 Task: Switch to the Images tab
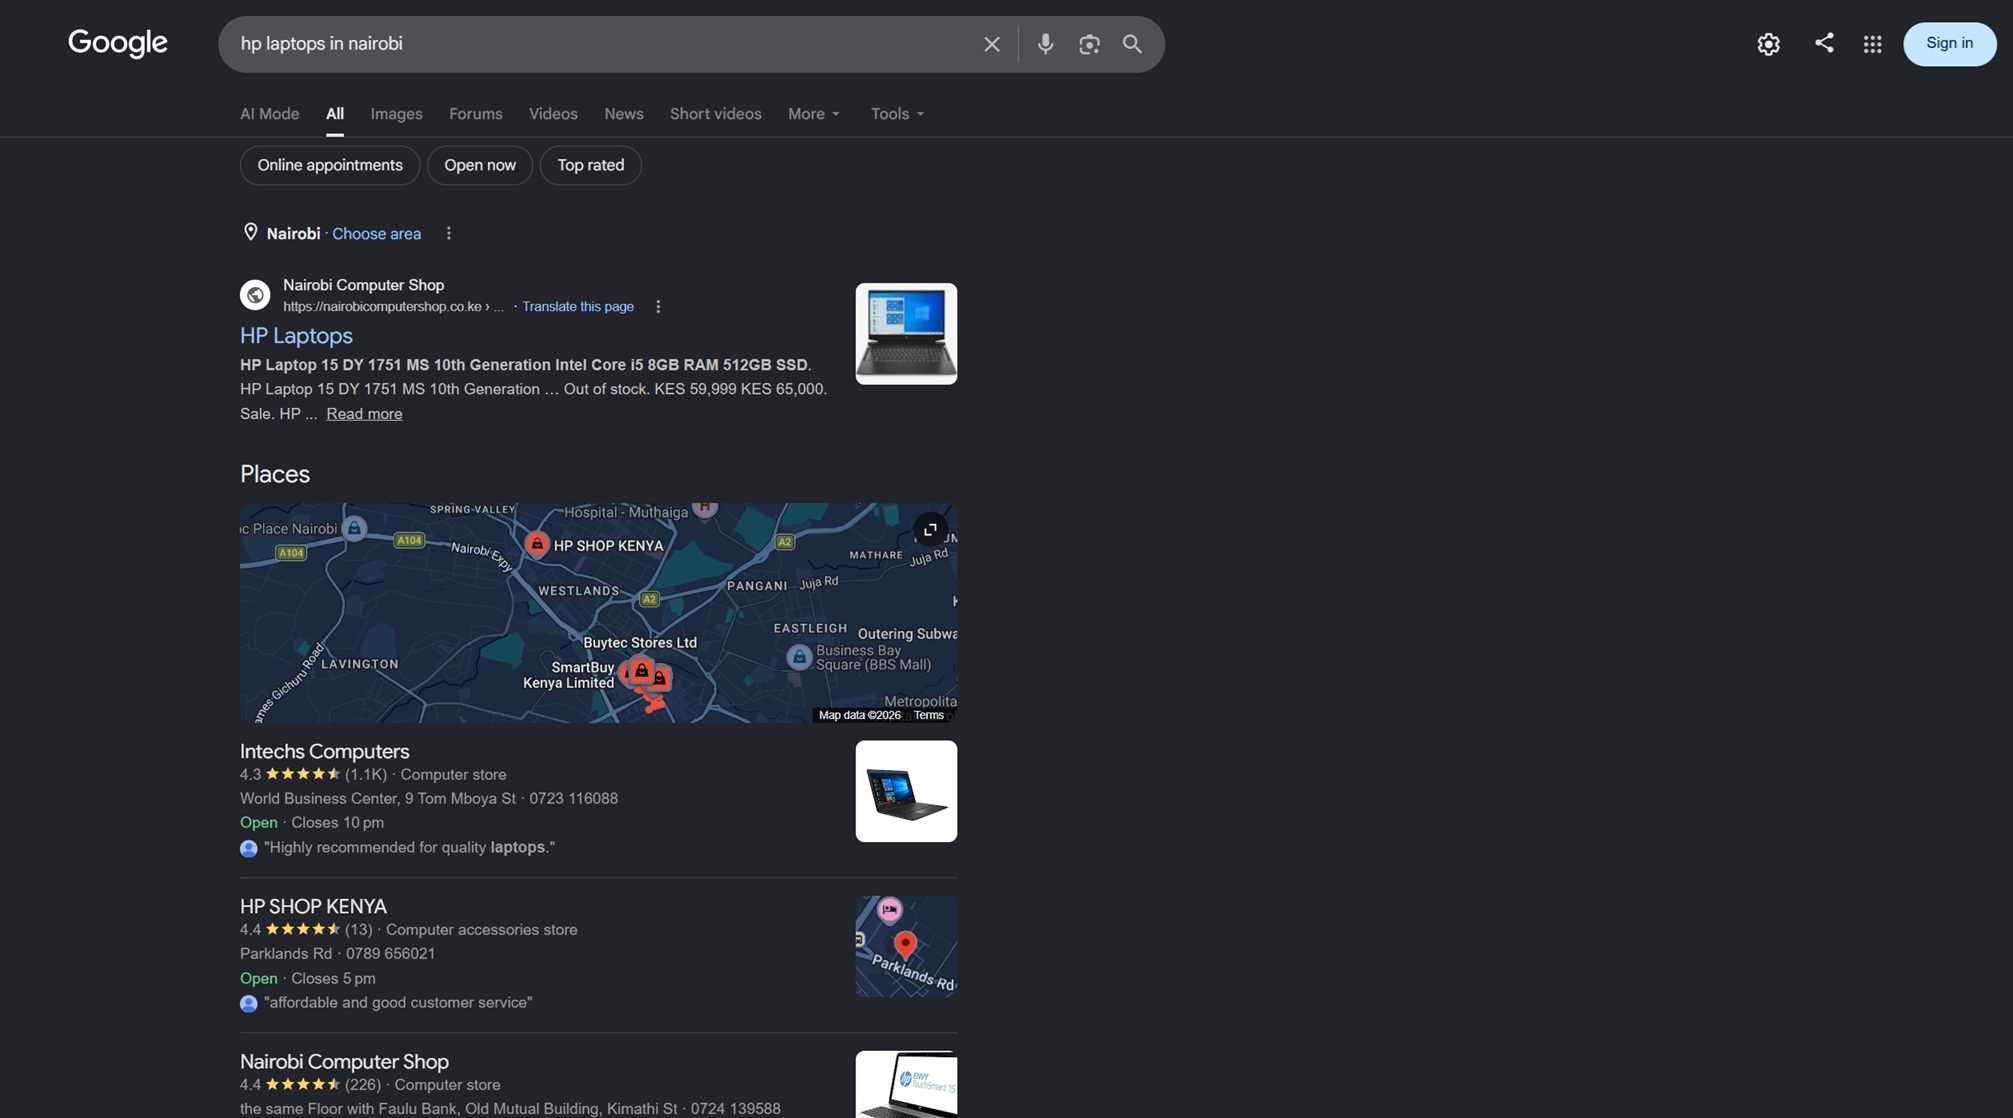tap(396, 114)
